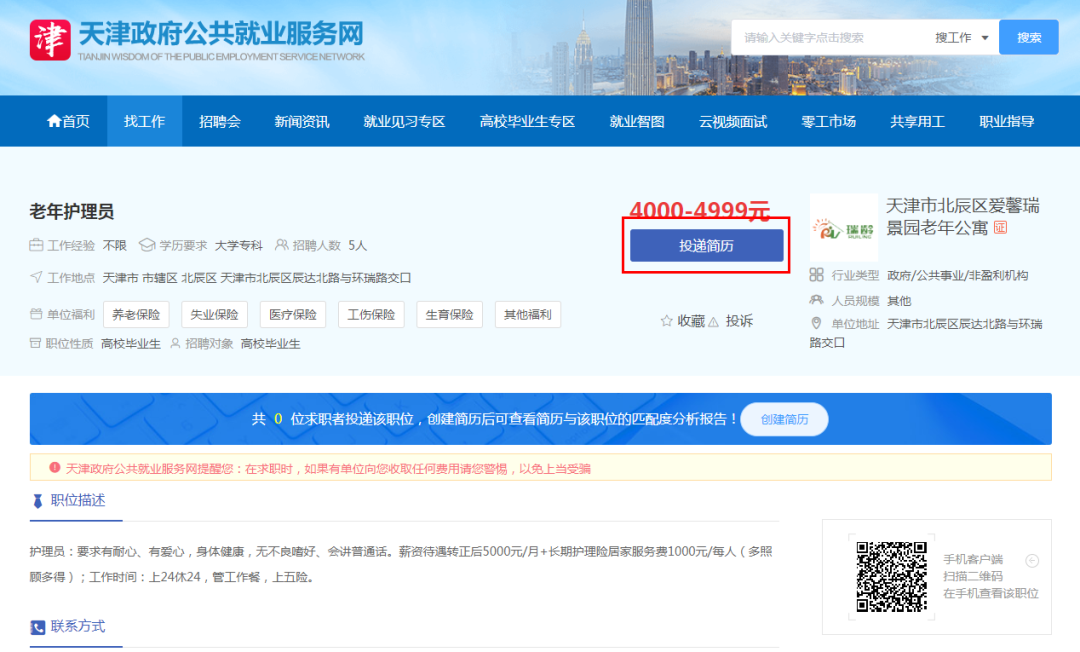Click the red 津 site logo icon
Viewport: 1080px width, 652px height.
pyautogui.click(x=50, y=40)
